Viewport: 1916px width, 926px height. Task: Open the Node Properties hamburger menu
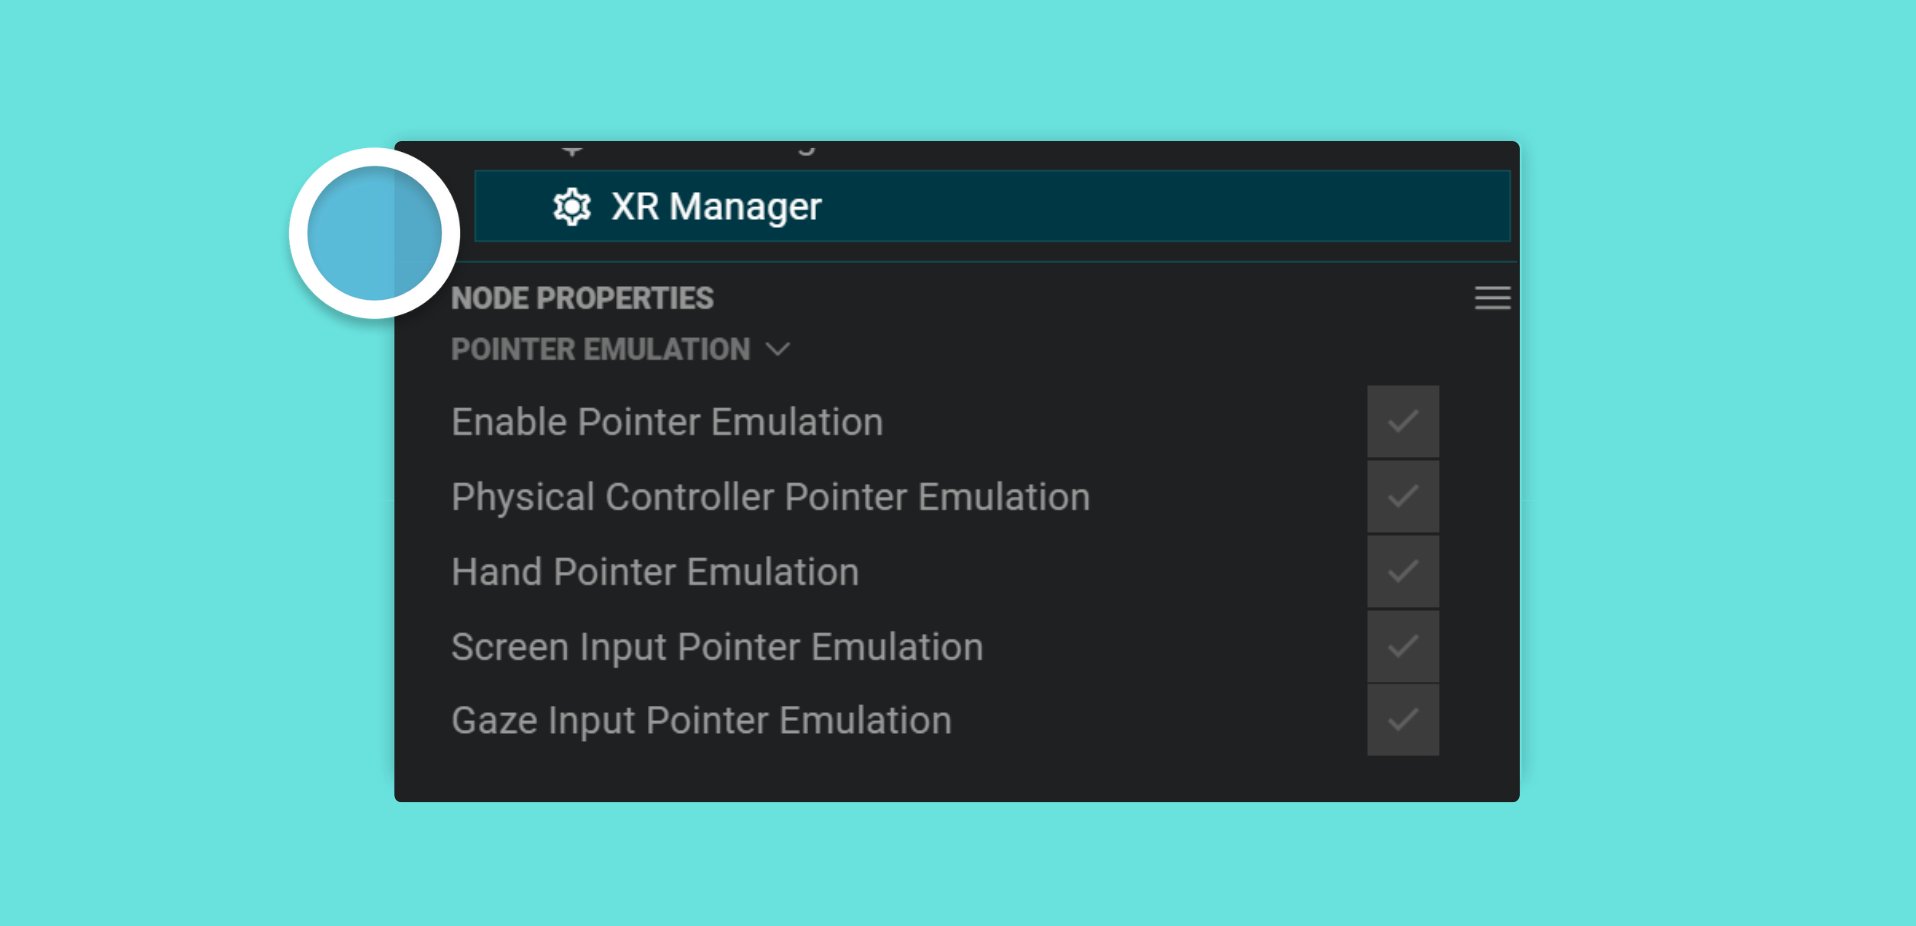[1492, 298]
